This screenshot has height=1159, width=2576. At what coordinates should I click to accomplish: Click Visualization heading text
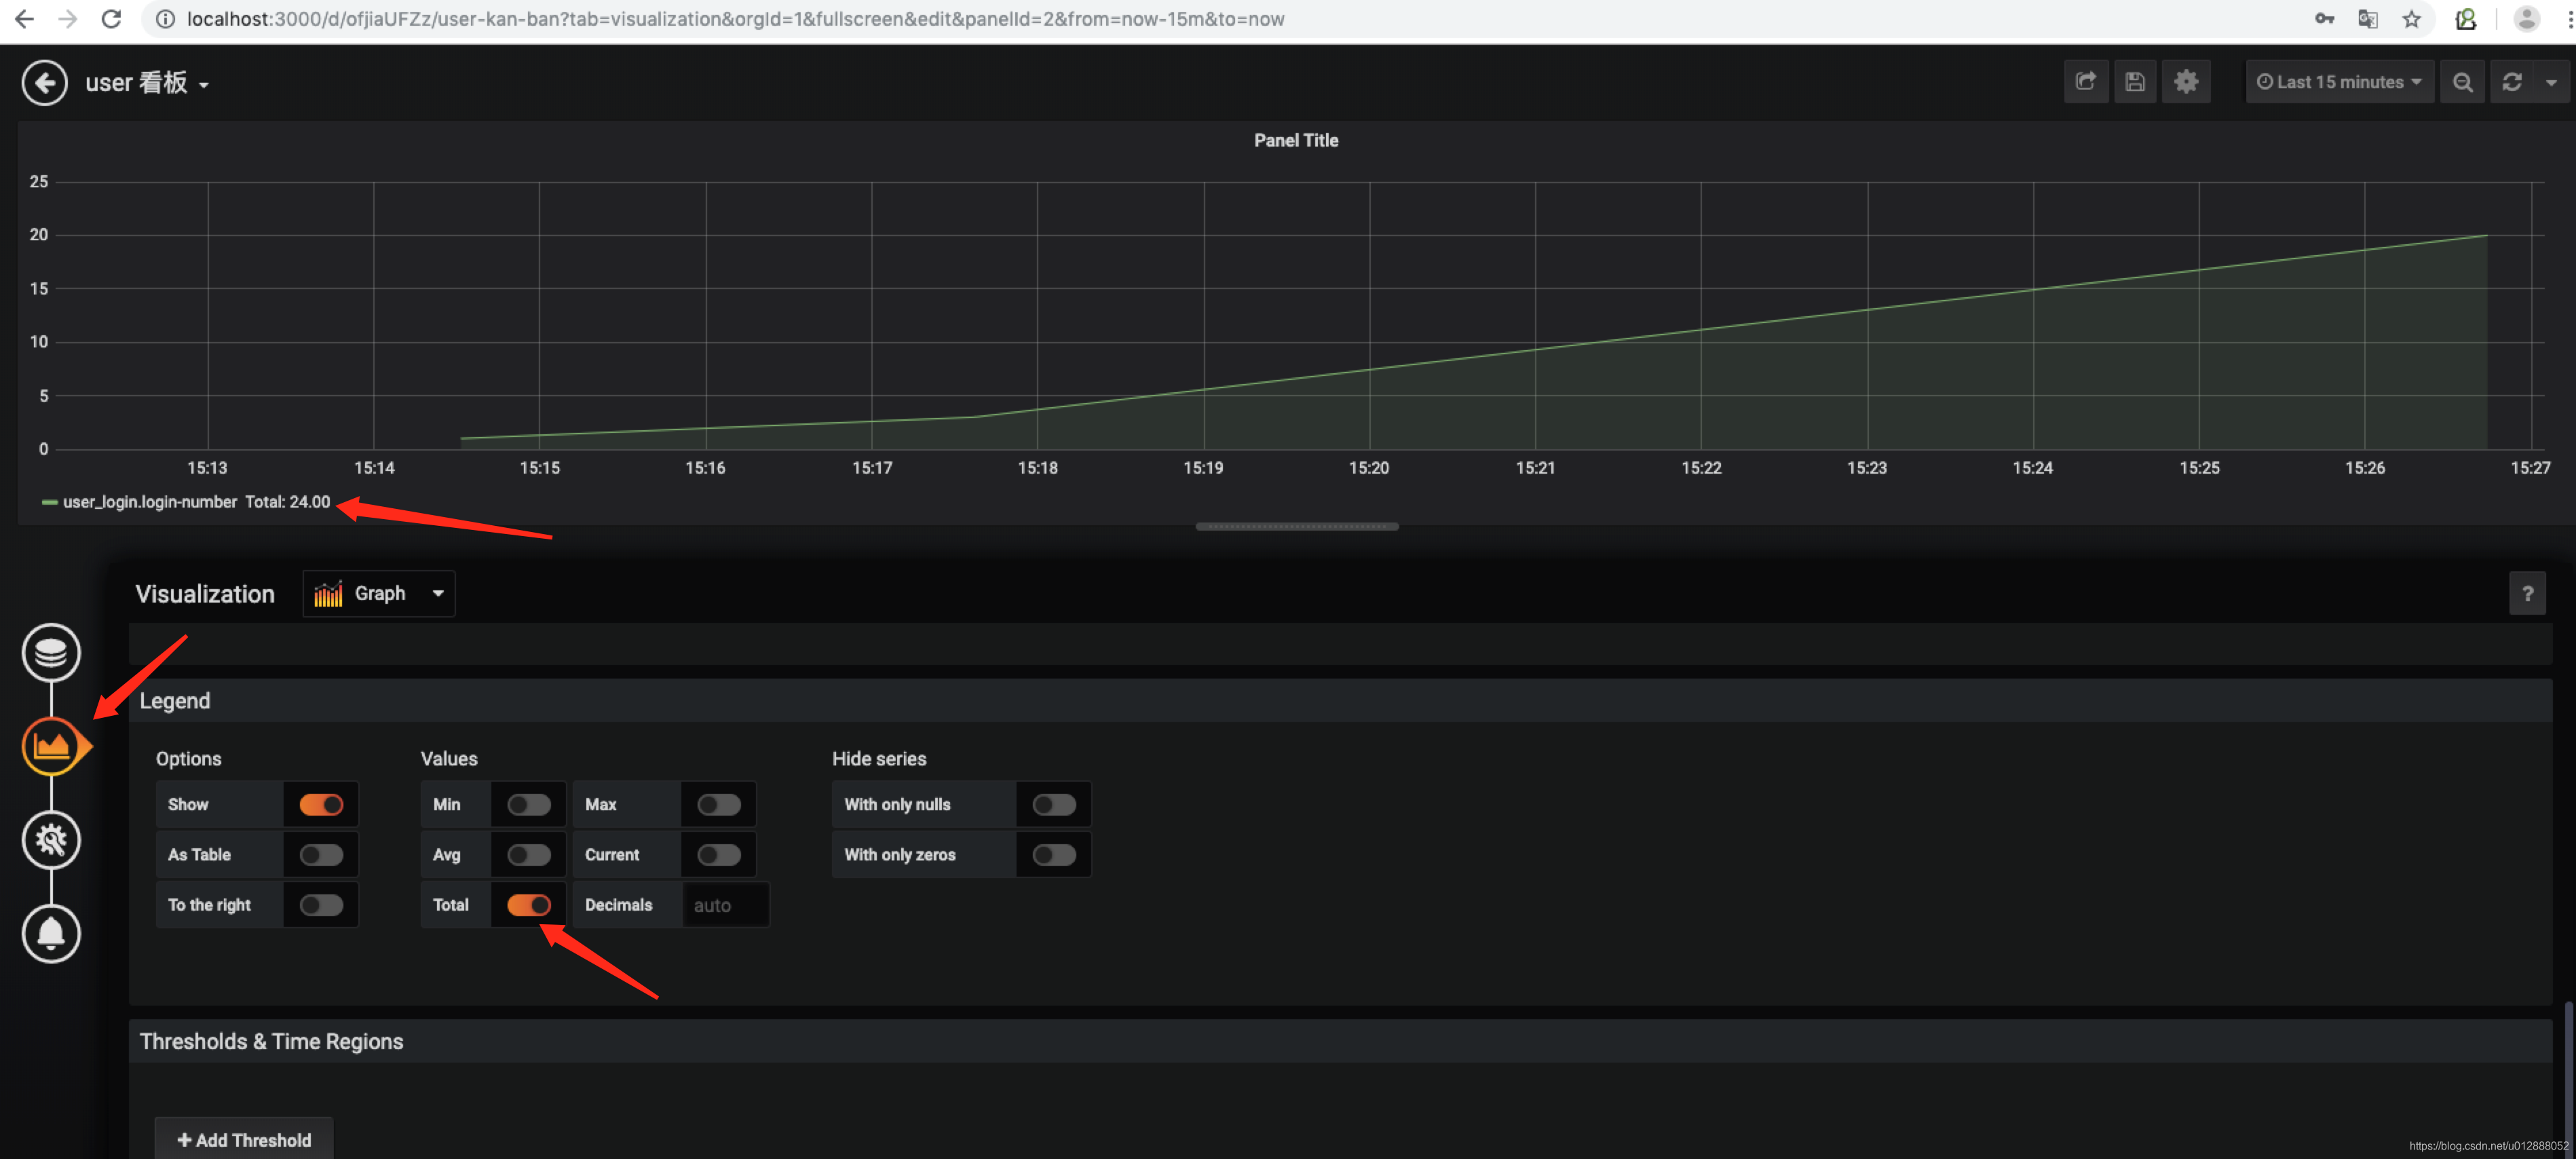[205, 594]
